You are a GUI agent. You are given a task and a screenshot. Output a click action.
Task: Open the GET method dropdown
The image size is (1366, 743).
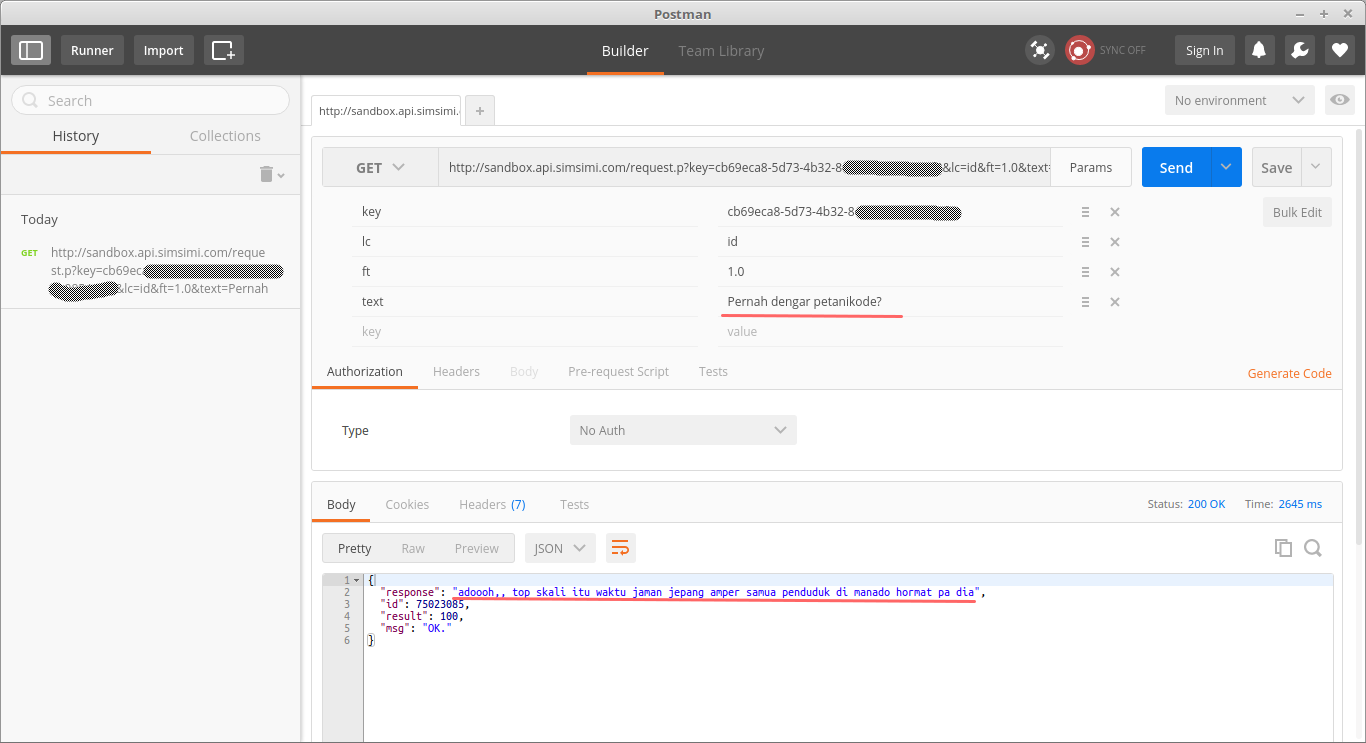coord(380,168)
